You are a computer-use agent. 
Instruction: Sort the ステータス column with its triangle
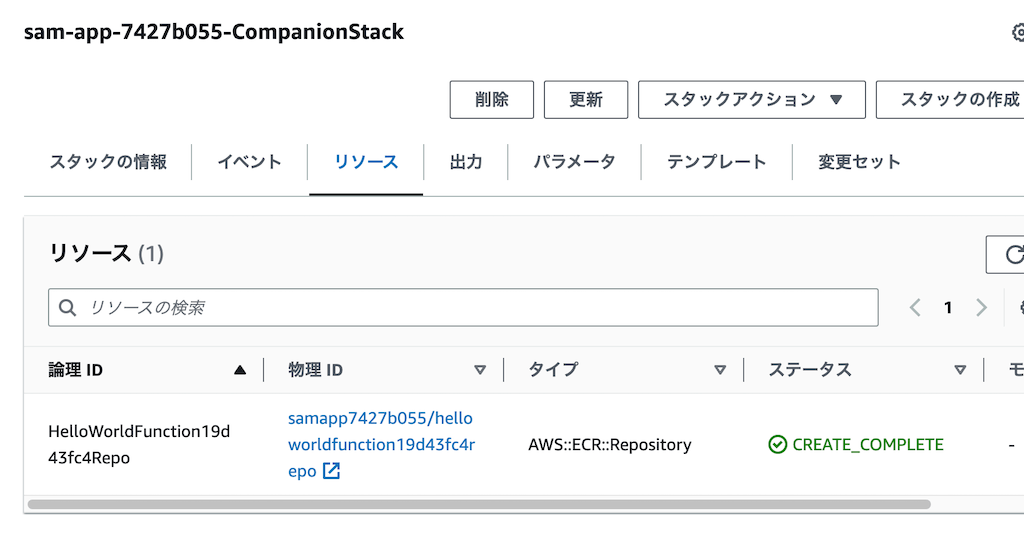pos(960,370)
